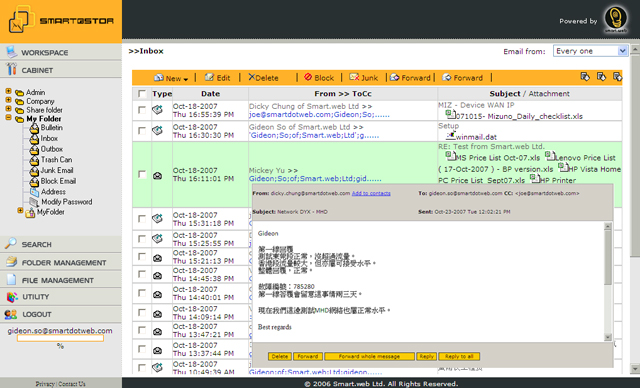Open the Address book item
Screen dimensions: 640x388
[53, 191]
